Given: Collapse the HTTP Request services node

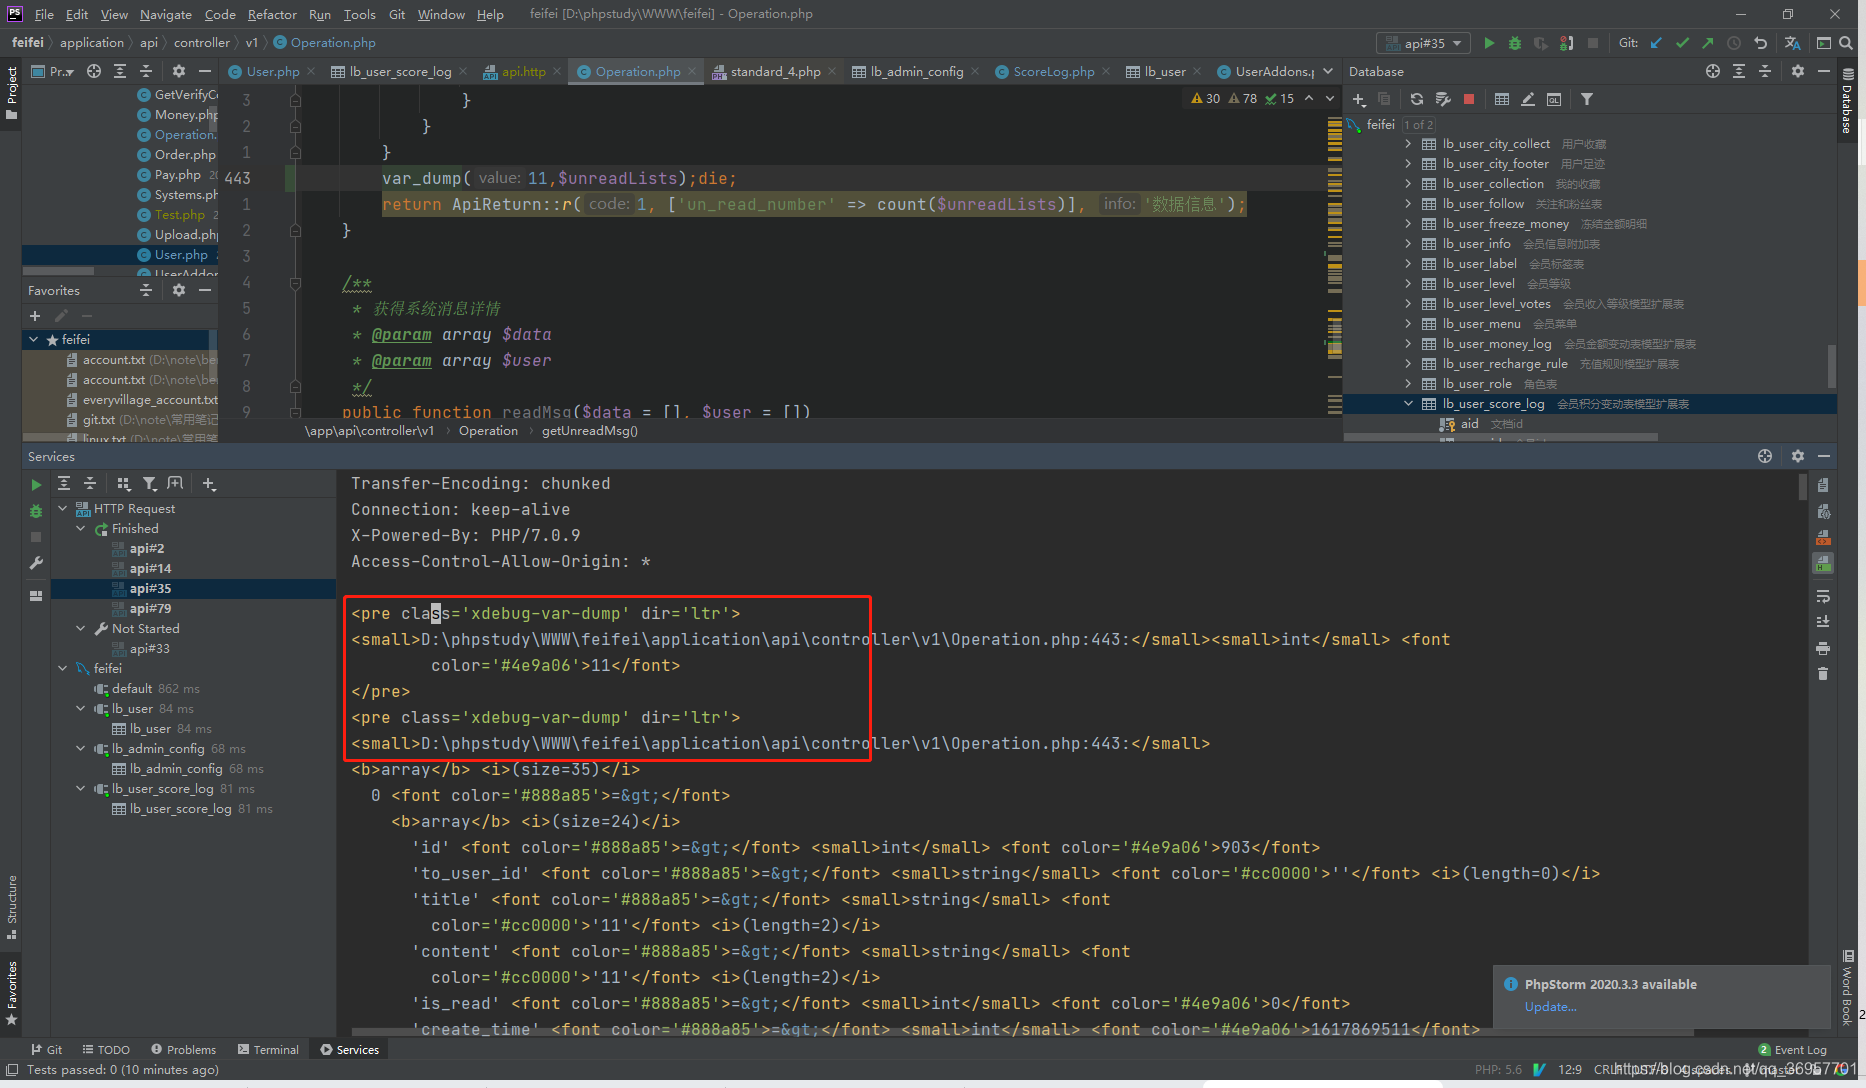Looking at the screenshot, I should coord(63,509).
